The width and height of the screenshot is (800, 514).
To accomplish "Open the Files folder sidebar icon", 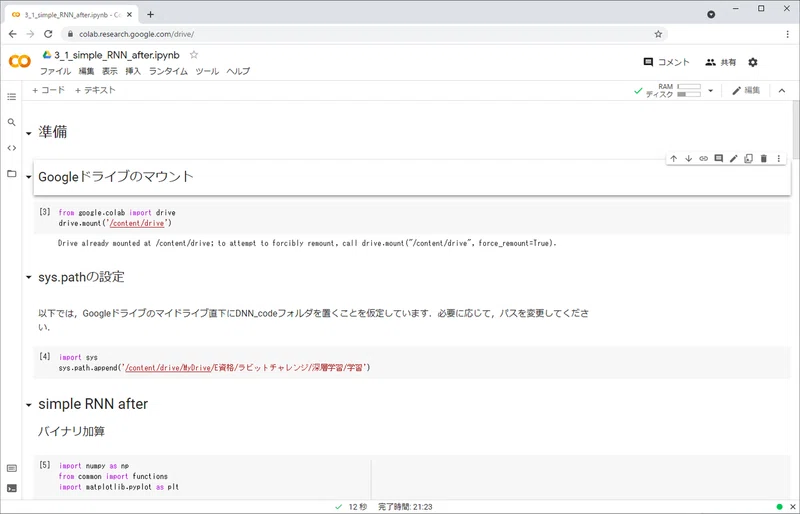I will pyautogui.click(x=12, y=174).
